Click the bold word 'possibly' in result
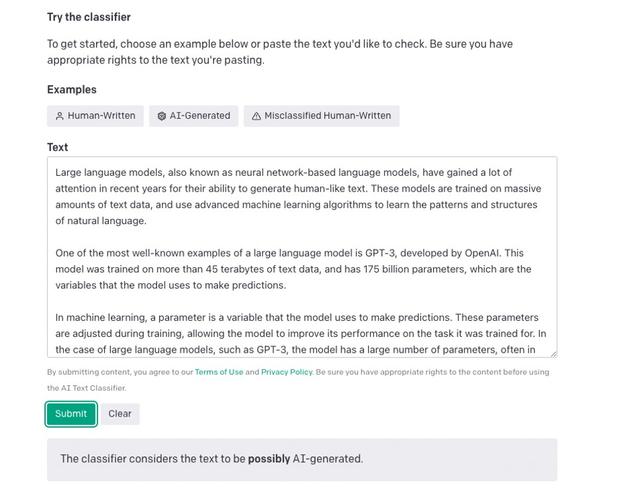The height and width of the screenshot is (494, 640). (269, 459)
